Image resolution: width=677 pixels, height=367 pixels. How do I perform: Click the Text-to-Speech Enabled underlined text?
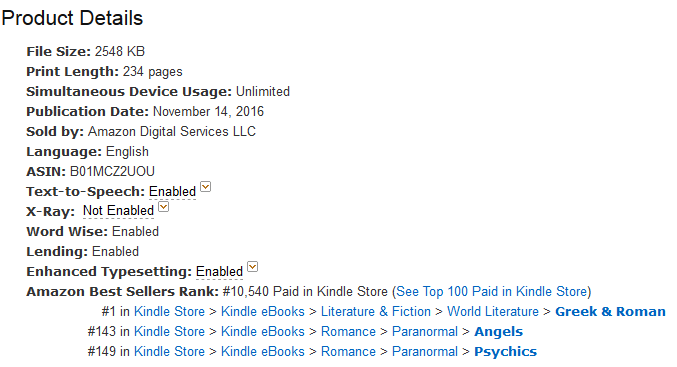(172, 191)
